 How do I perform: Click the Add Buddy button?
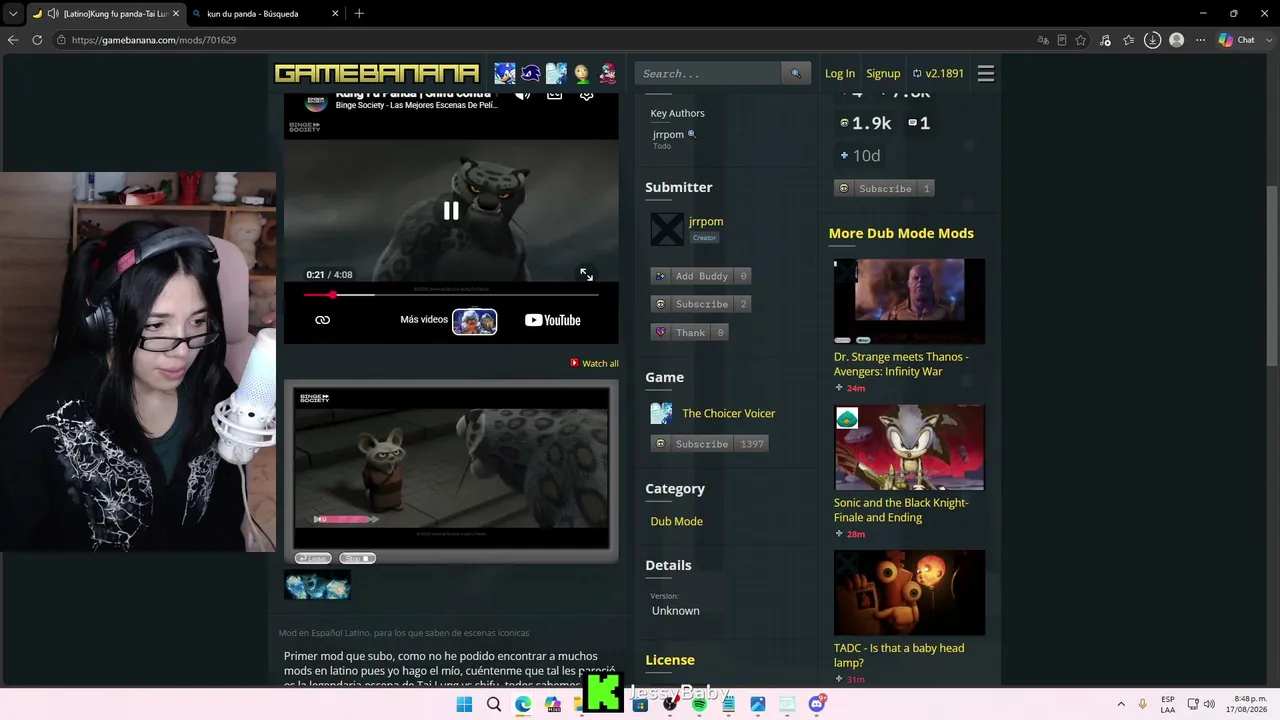(x=700, y=276)
